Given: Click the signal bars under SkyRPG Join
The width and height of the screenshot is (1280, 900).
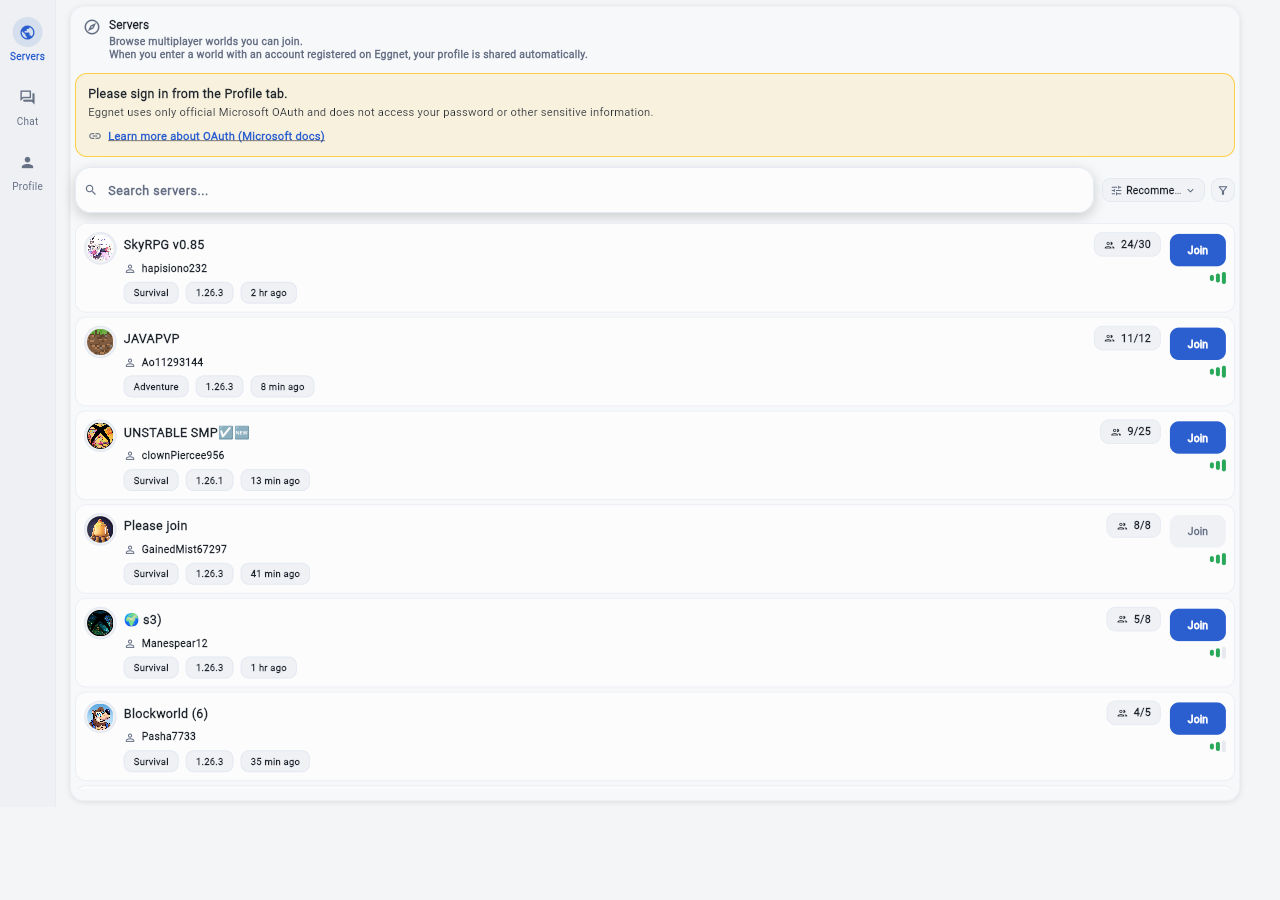Looking at the screenshot, I should click(1217, 278).
